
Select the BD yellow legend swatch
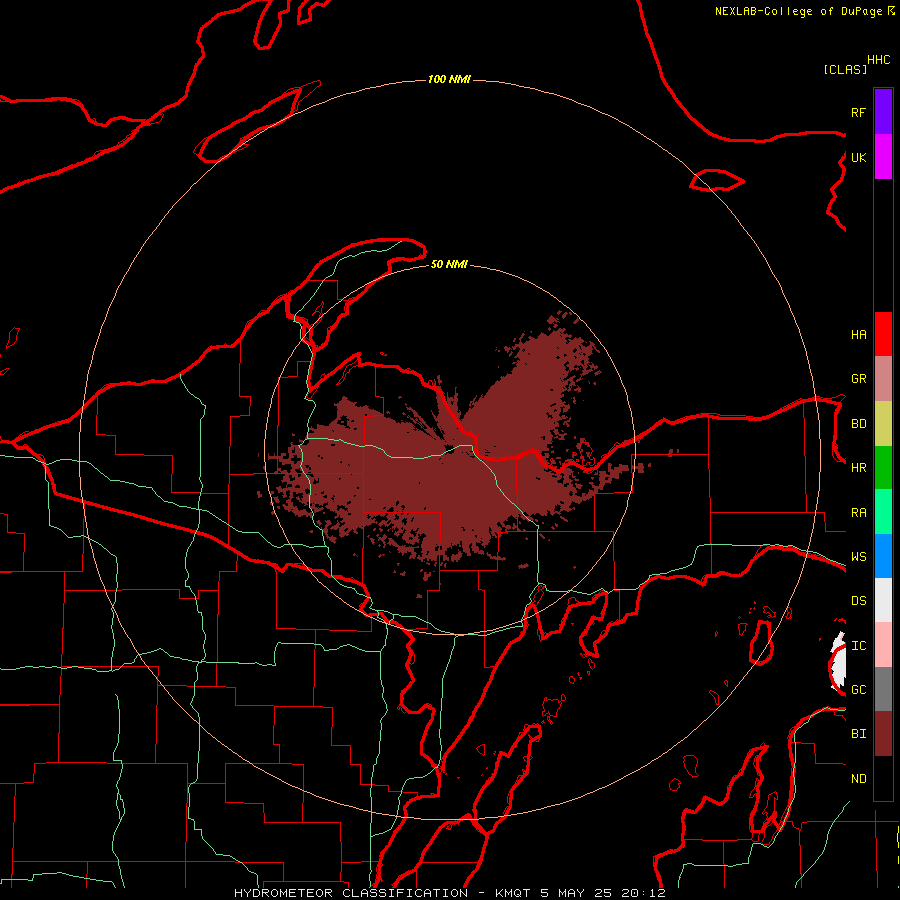point(883,424)
